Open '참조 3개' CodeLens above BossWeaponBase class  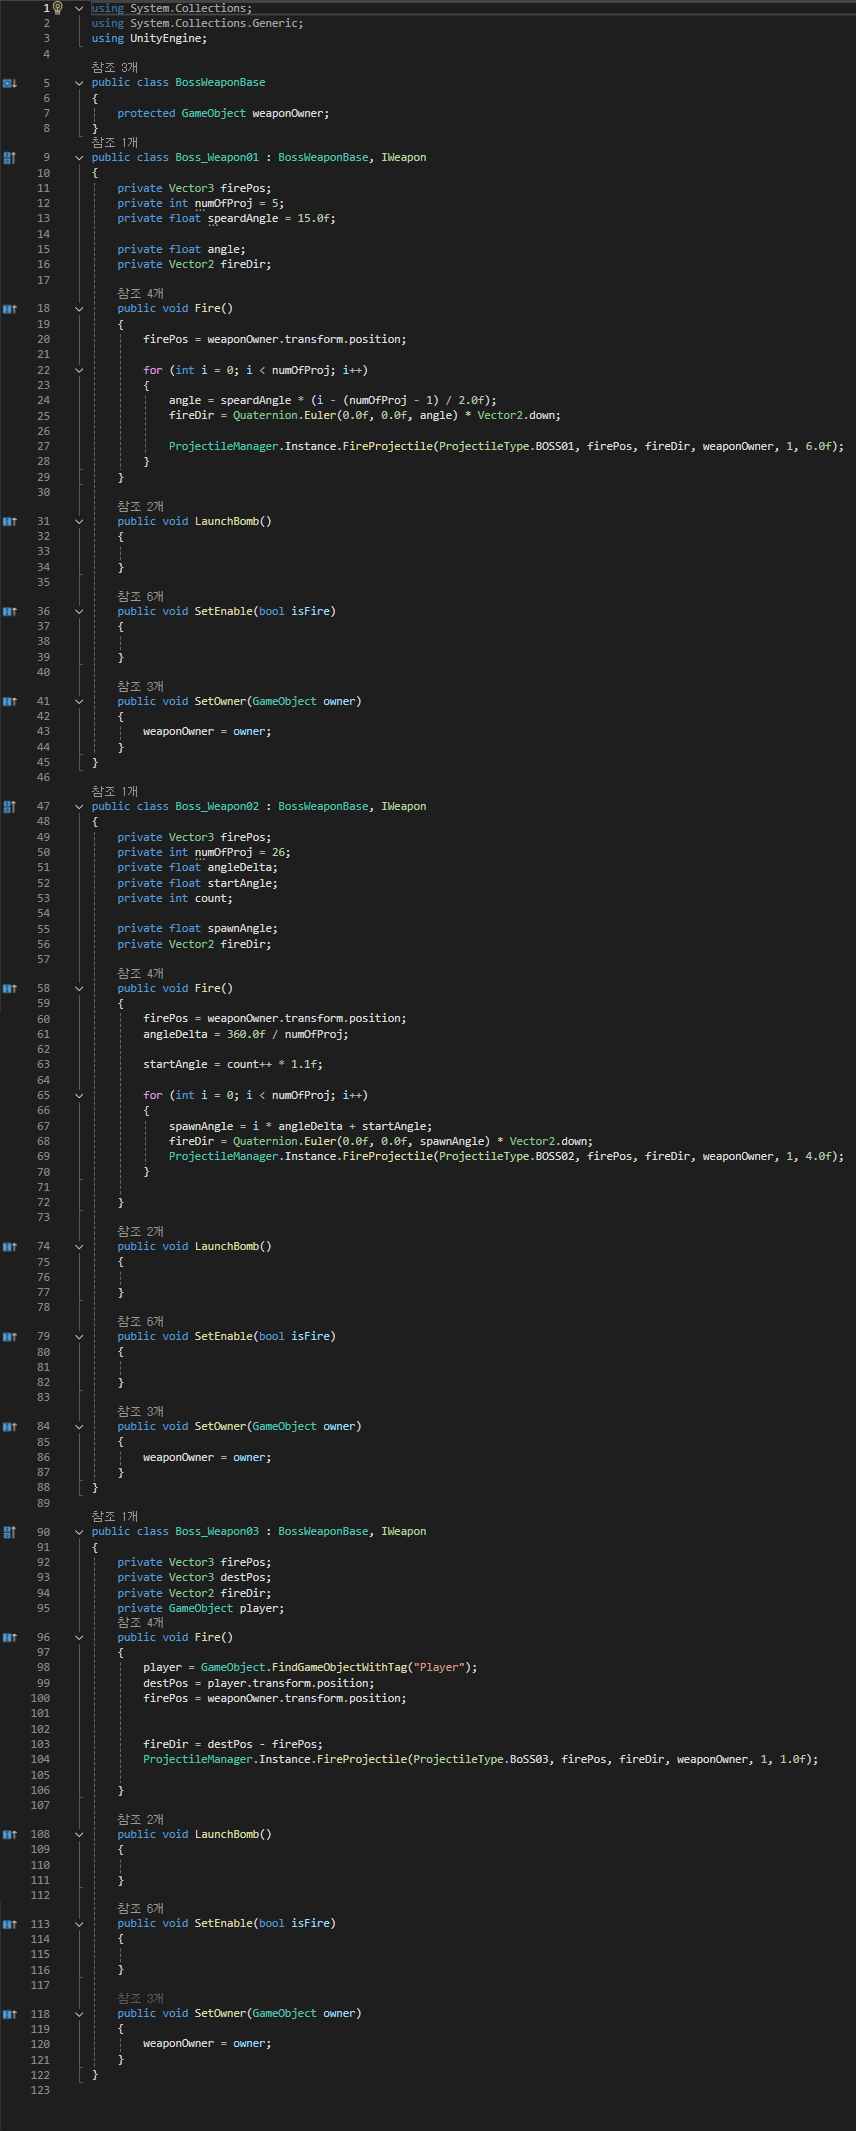pos(114,68)
